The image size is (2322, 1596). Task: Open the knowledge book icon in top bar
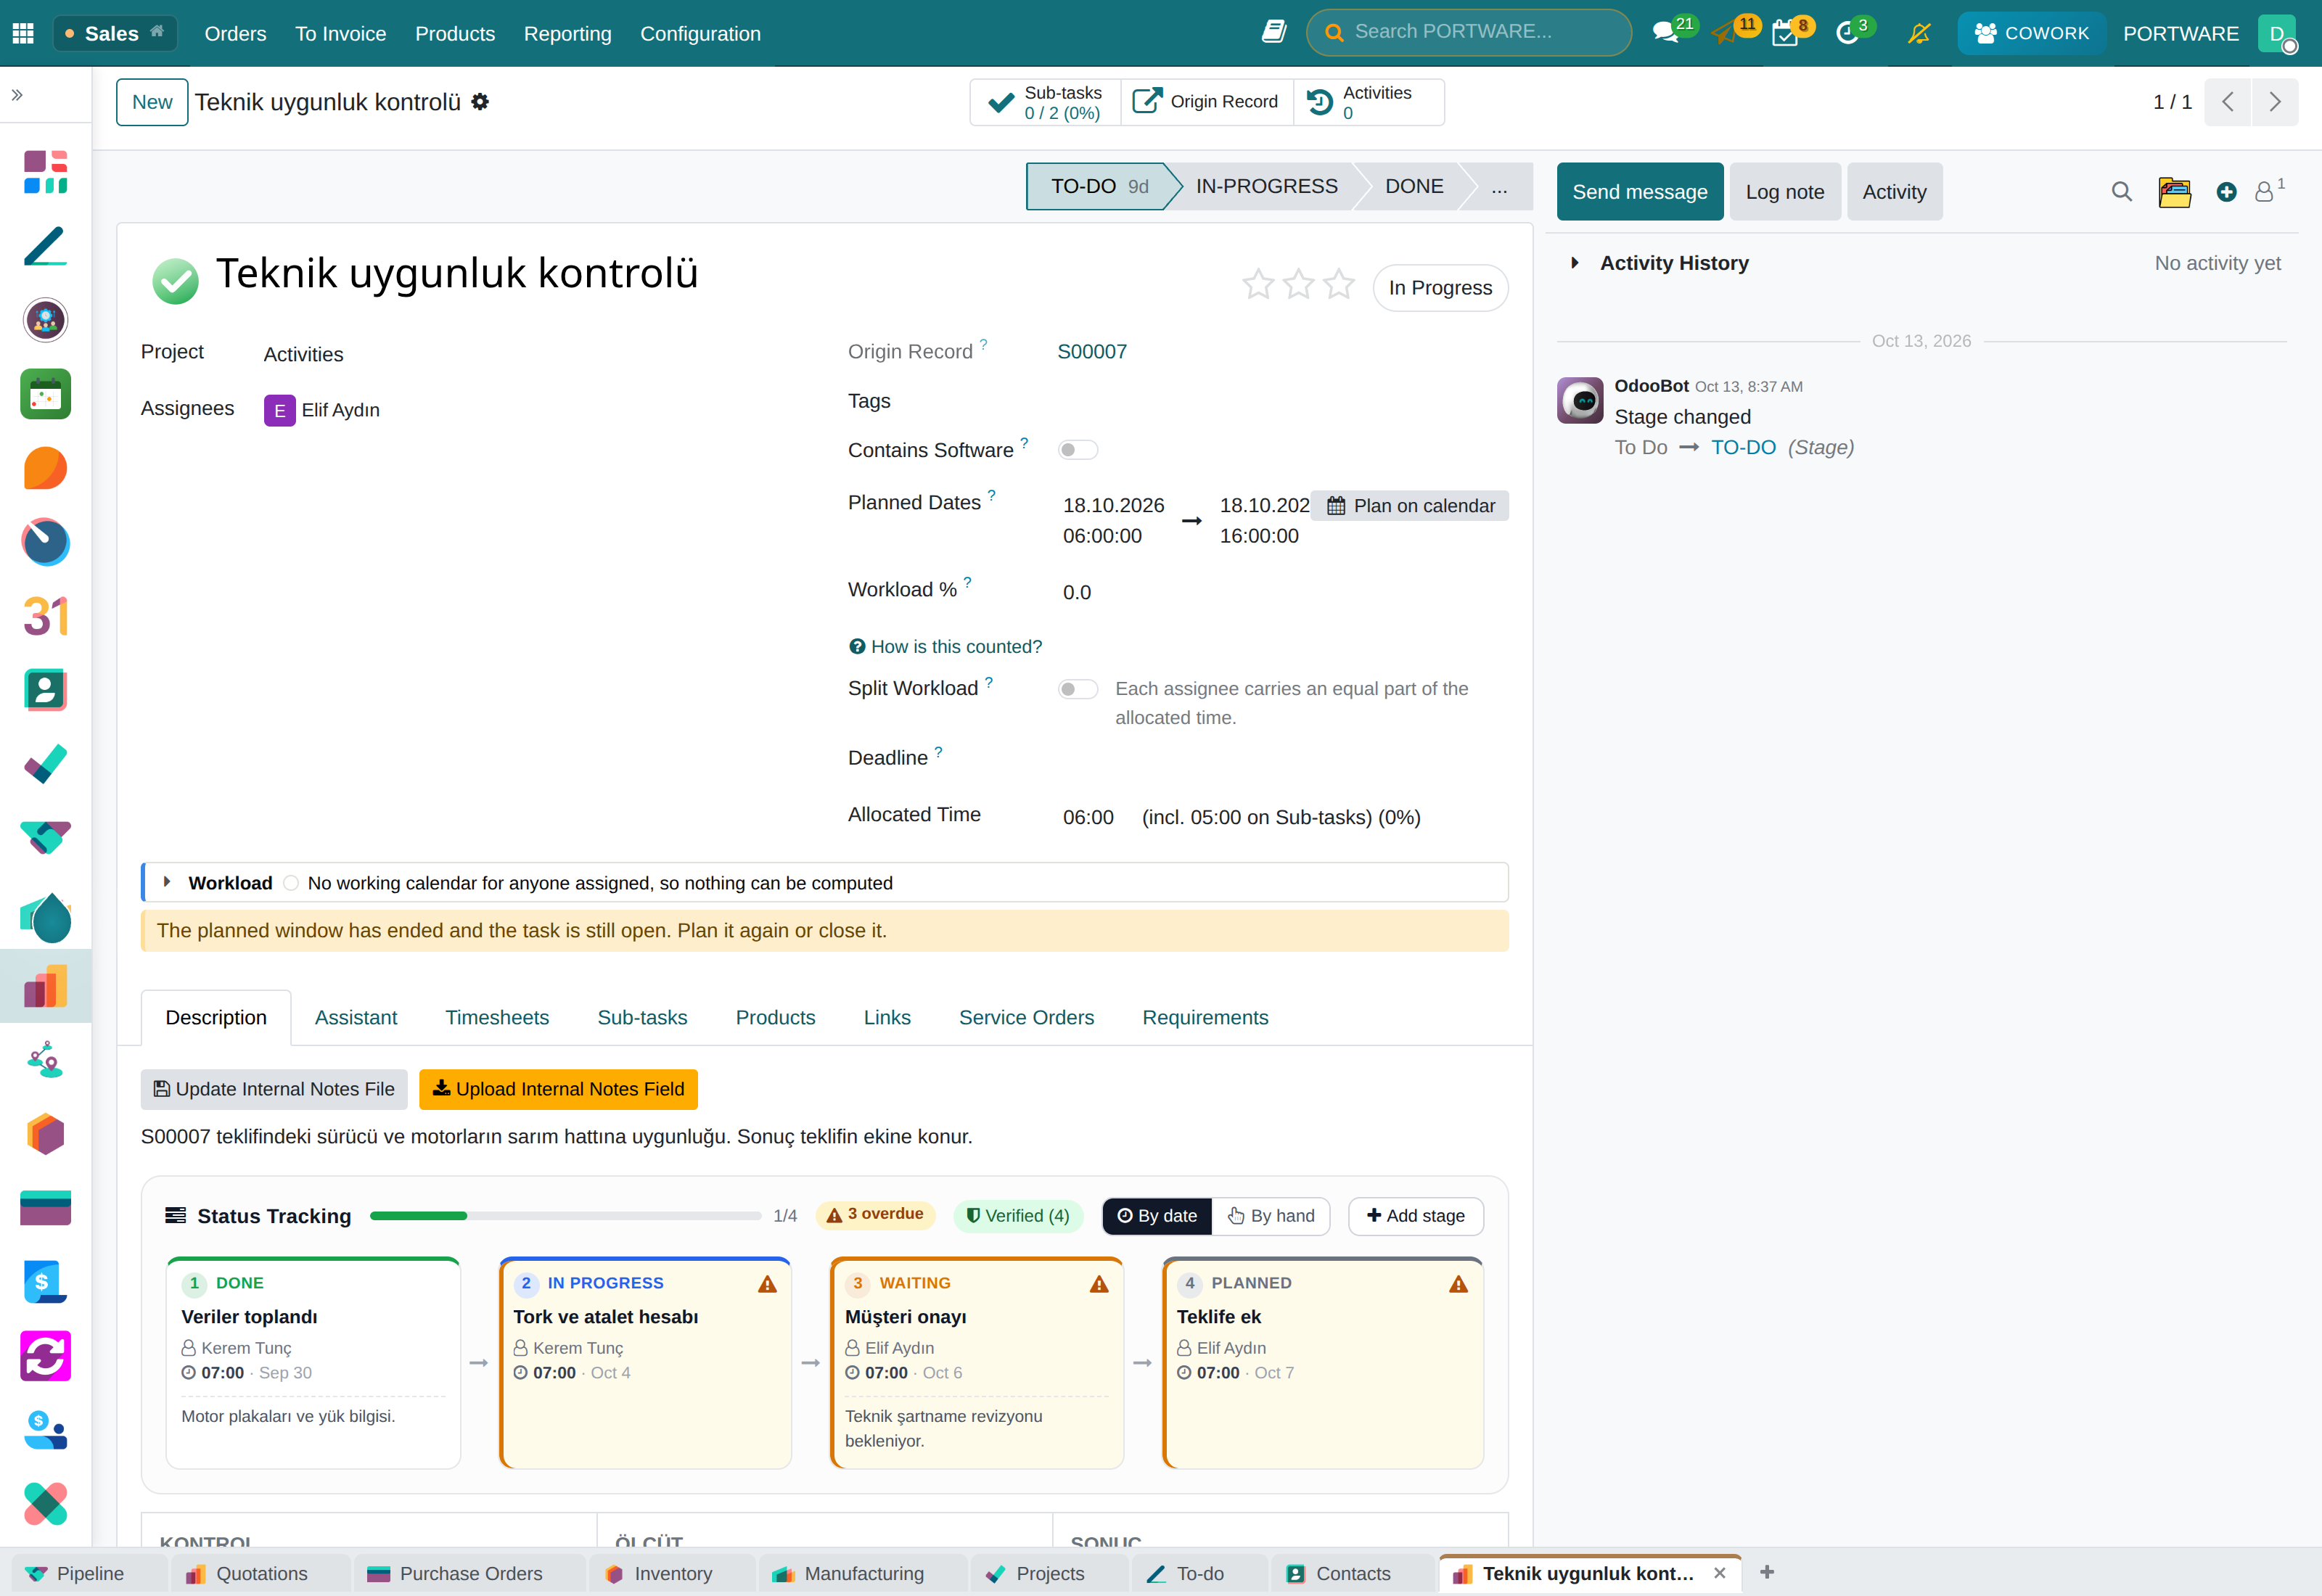(1274, 32)
